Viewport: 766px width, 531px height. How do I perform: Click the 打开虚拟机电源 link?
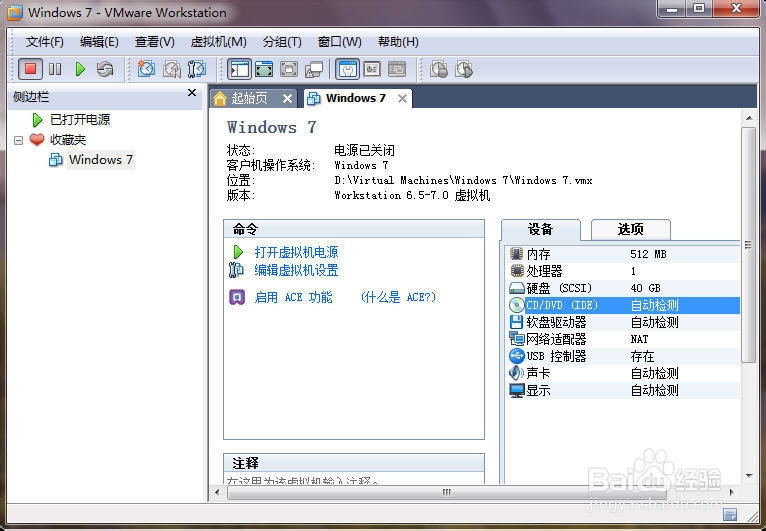(296, 252)
